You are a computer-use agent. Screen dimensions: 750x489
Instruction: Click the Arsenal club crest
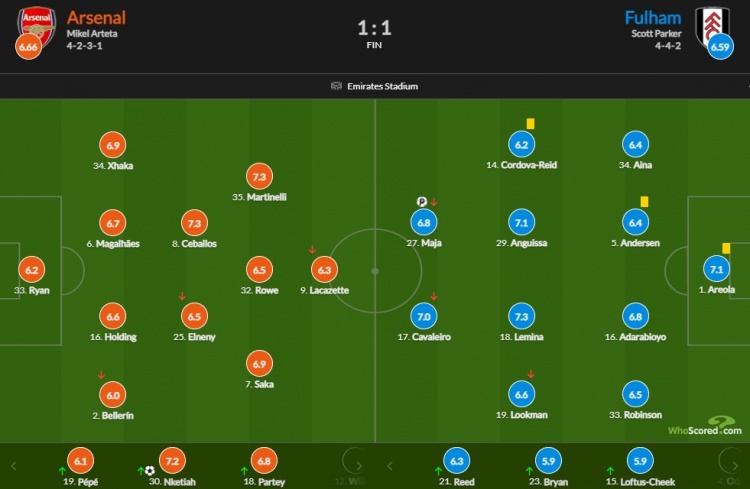point(37,25)
